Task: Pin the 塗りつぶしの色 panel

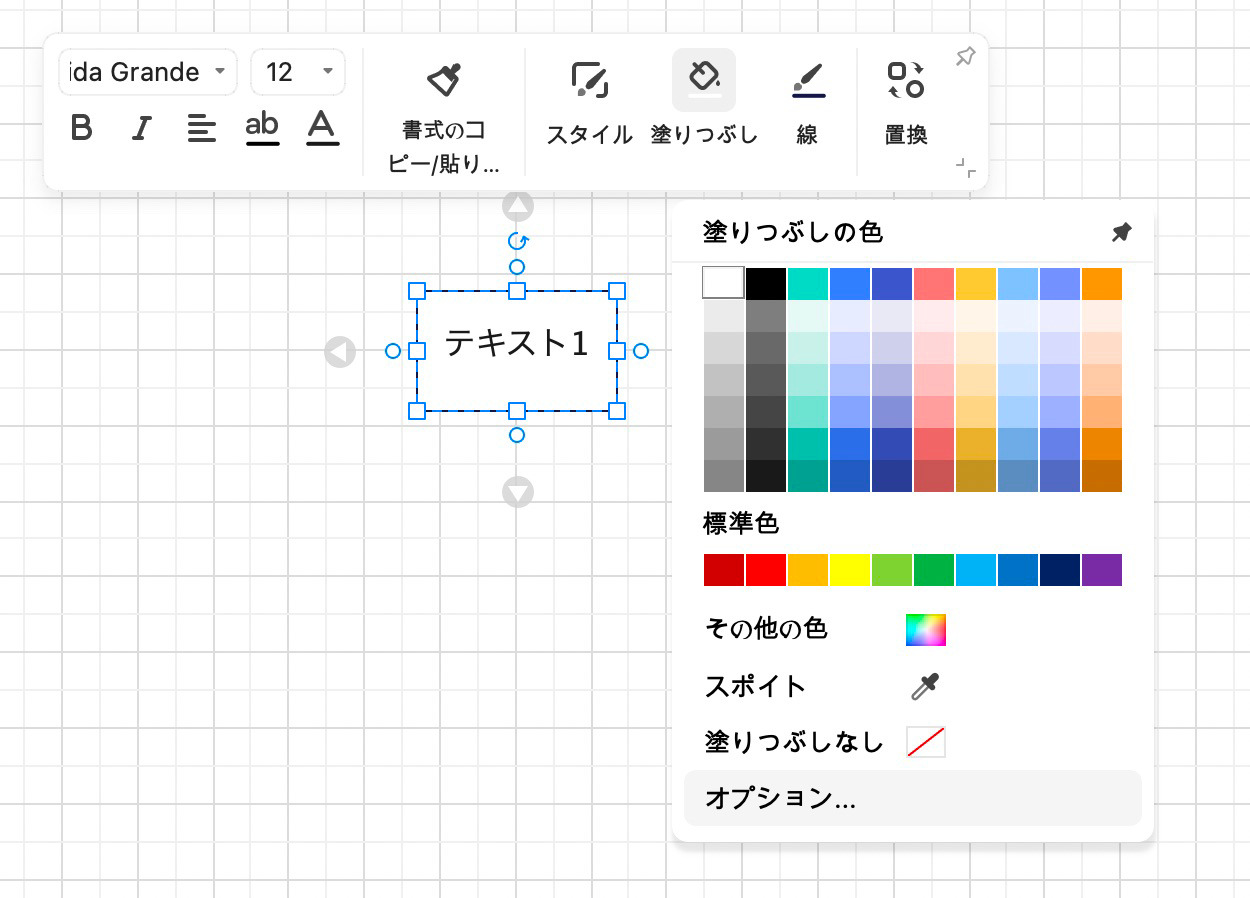Action: click(x=1120, y=232)
